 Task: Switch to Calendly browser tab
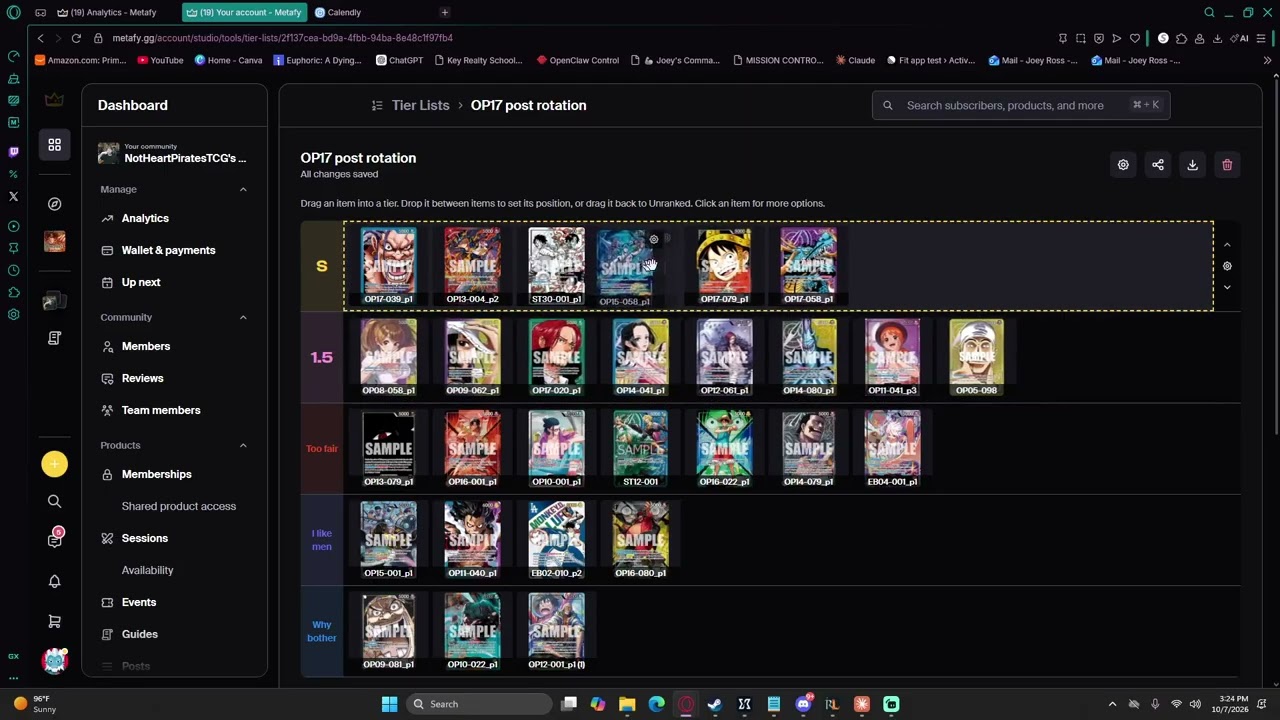tap(345, 12)
